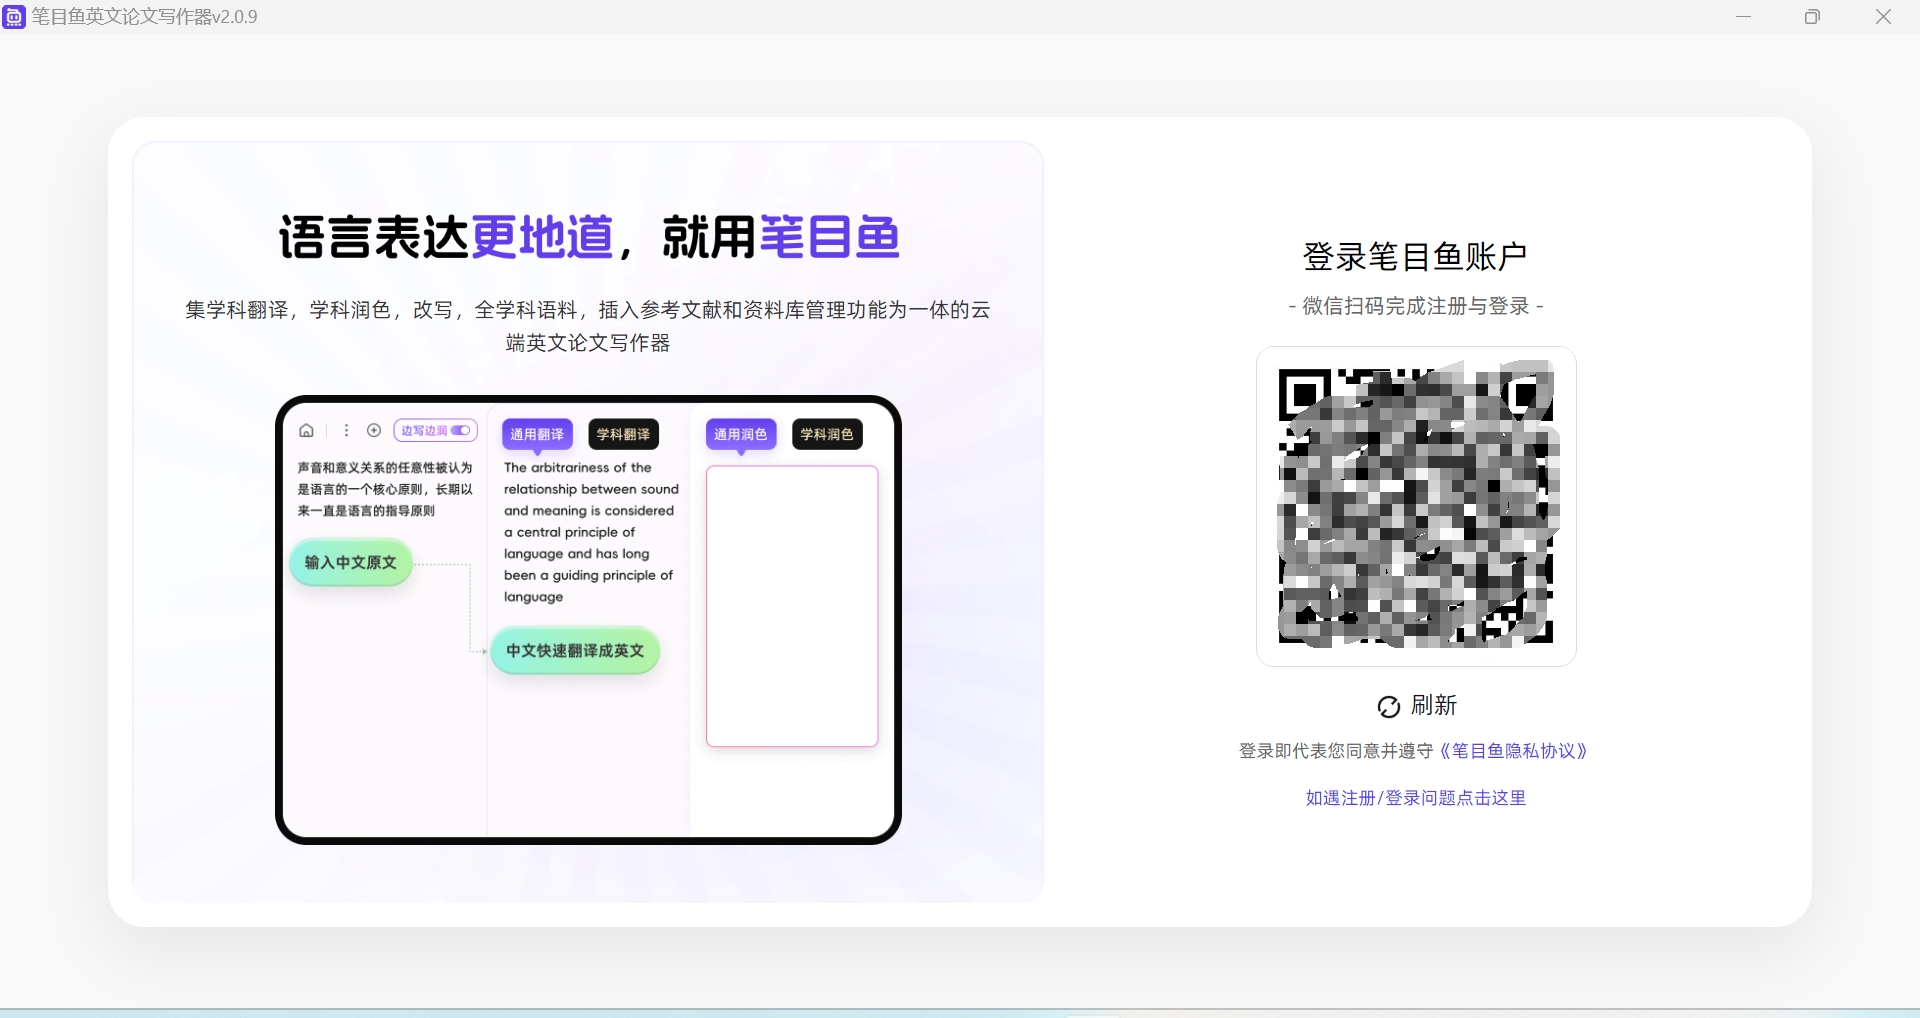Click the 通用翻译 speech bubble label
Viewport: 1920px width, 1018px height.
(x=537, y=434)
